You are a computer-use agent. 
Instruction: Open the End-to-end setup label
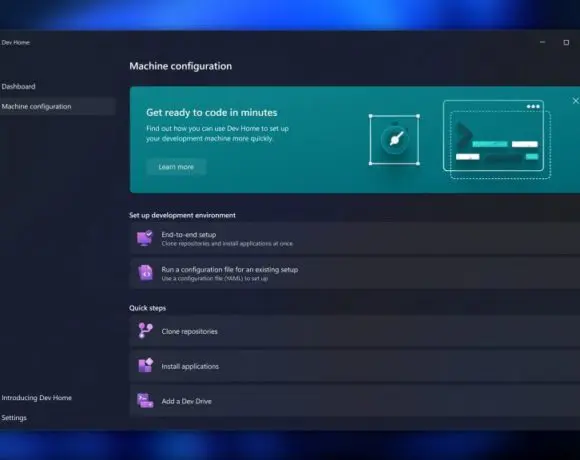point(189,234)
